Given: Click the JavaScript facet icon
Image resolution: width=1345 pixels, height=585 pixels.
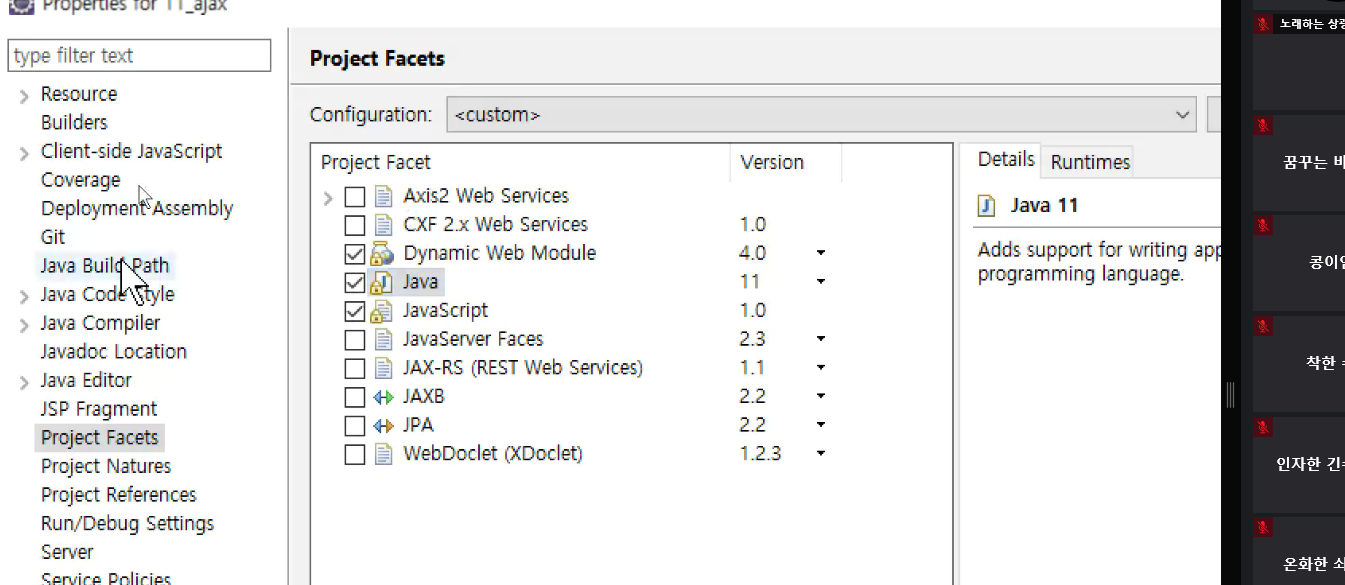Looking at the screenshot, I should (x=381, y=311).
